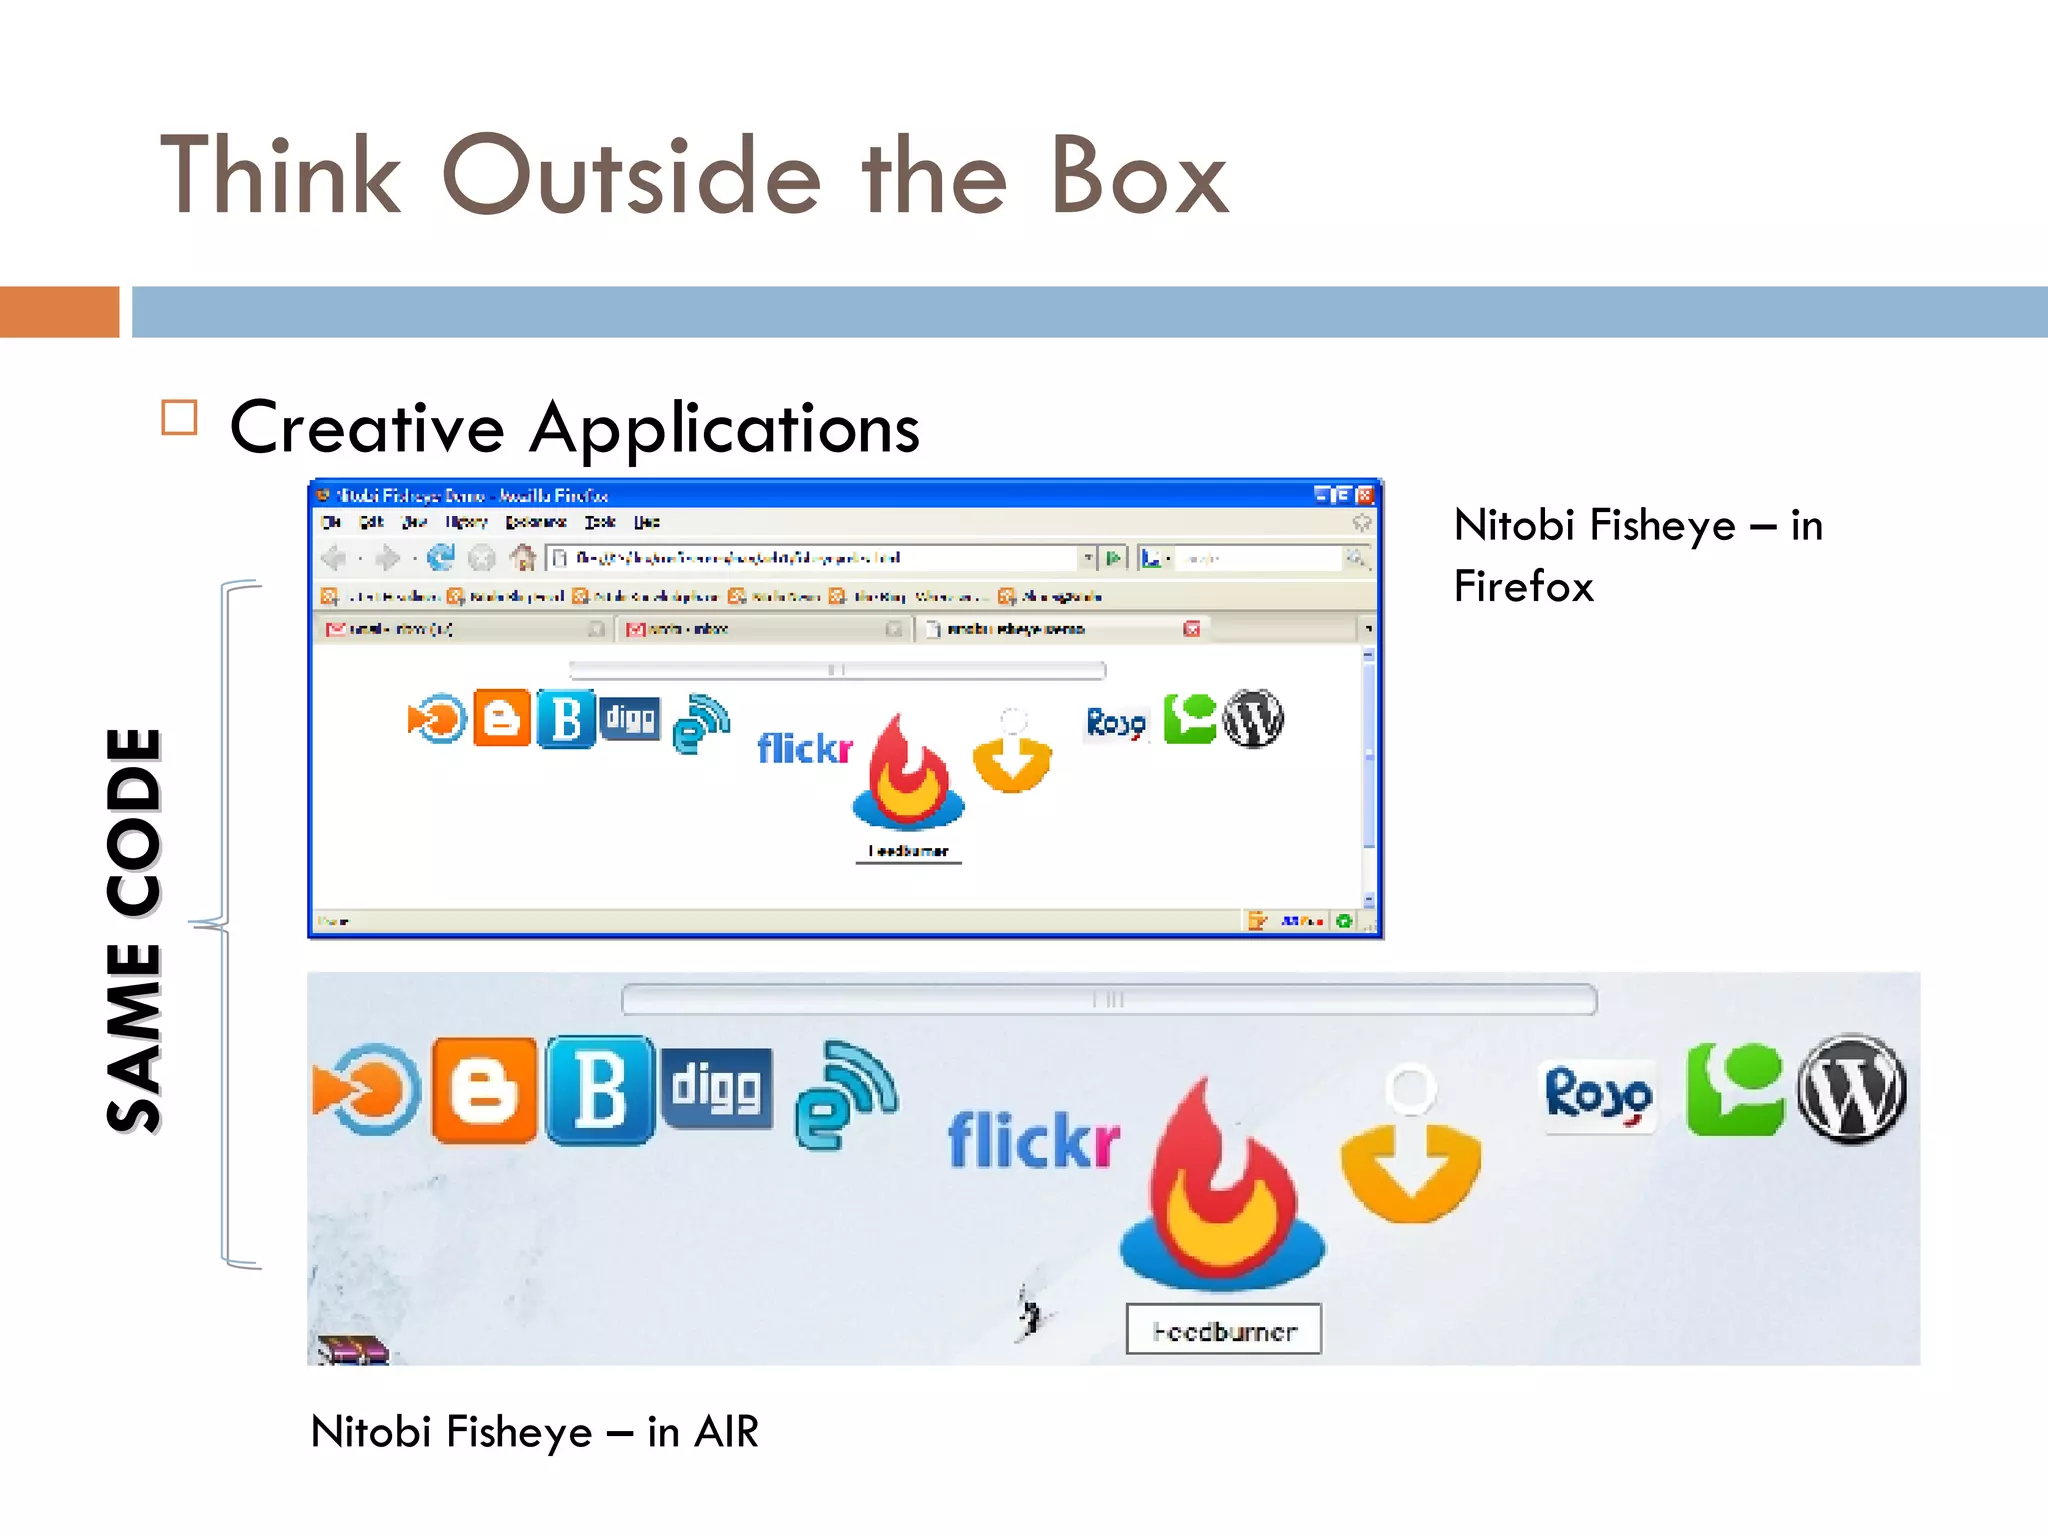Click the blue B icon in Firefox window
Viewport: 2048px width, 1536px height.
pos(566,718)
